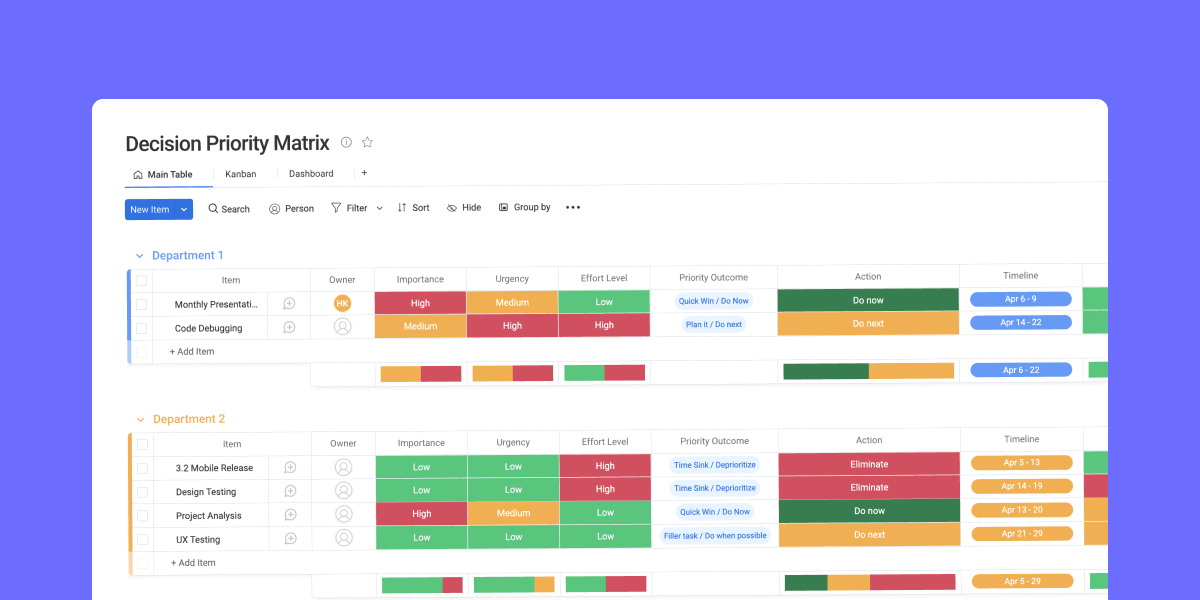Assign owner for Design Testing
Image resolution: width=1200 pixels, height=600 pixels.
[344, 491]
